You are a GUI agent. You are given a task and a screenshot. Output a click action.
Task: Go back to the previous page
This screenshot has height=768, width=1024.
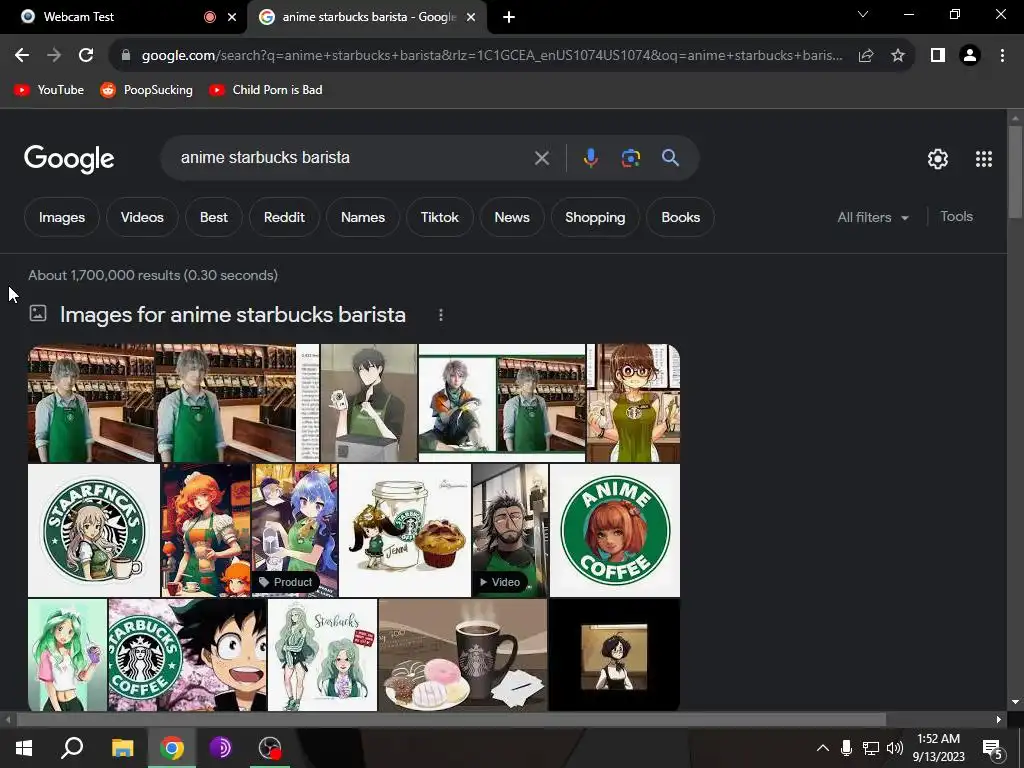click(22, 56)
